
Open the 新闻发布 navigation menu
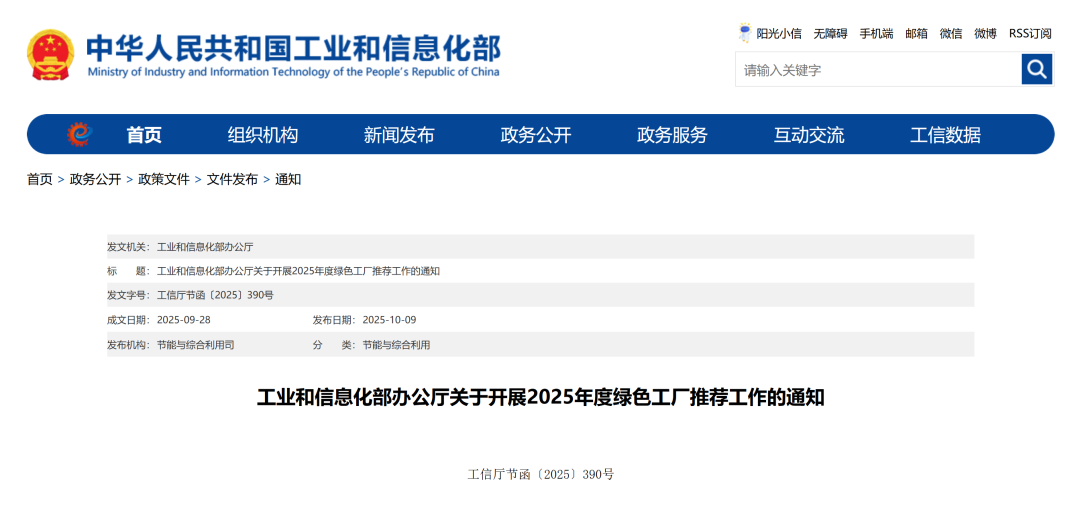pos(399,135)
